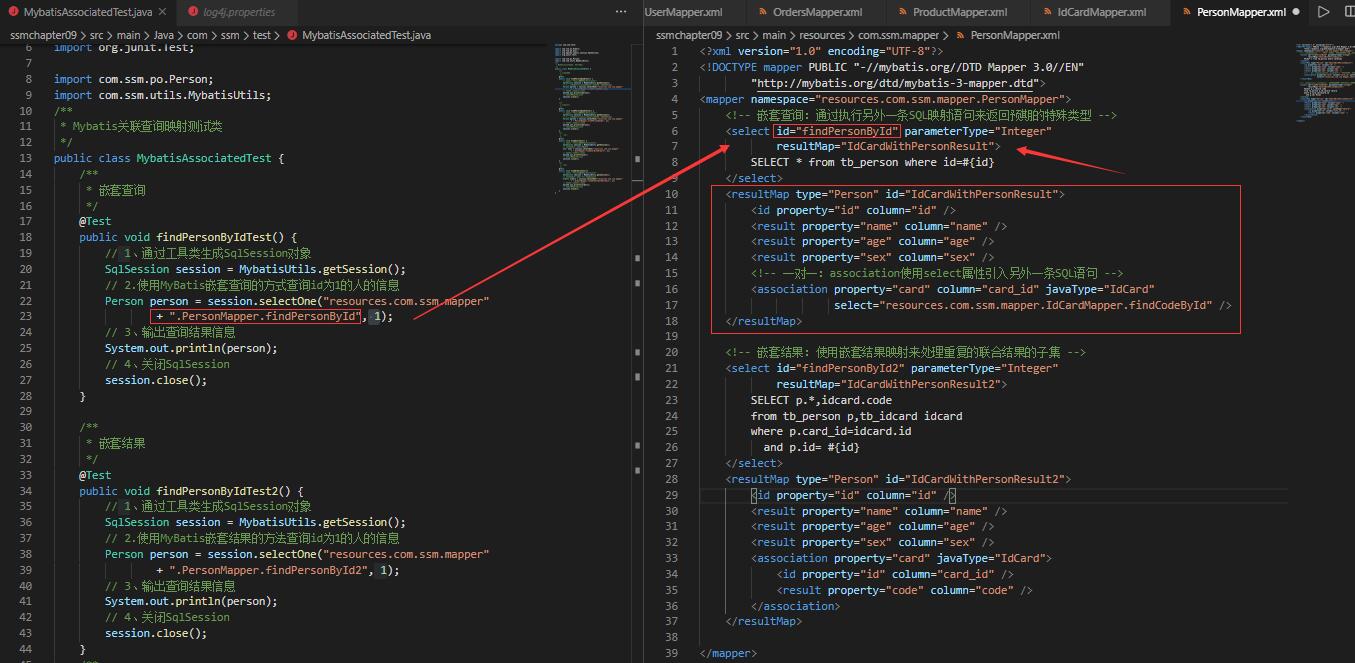Screen dimensions: 1355x663
Task: Click Java file icon in left breadcrumb
Action: point(292,35)
